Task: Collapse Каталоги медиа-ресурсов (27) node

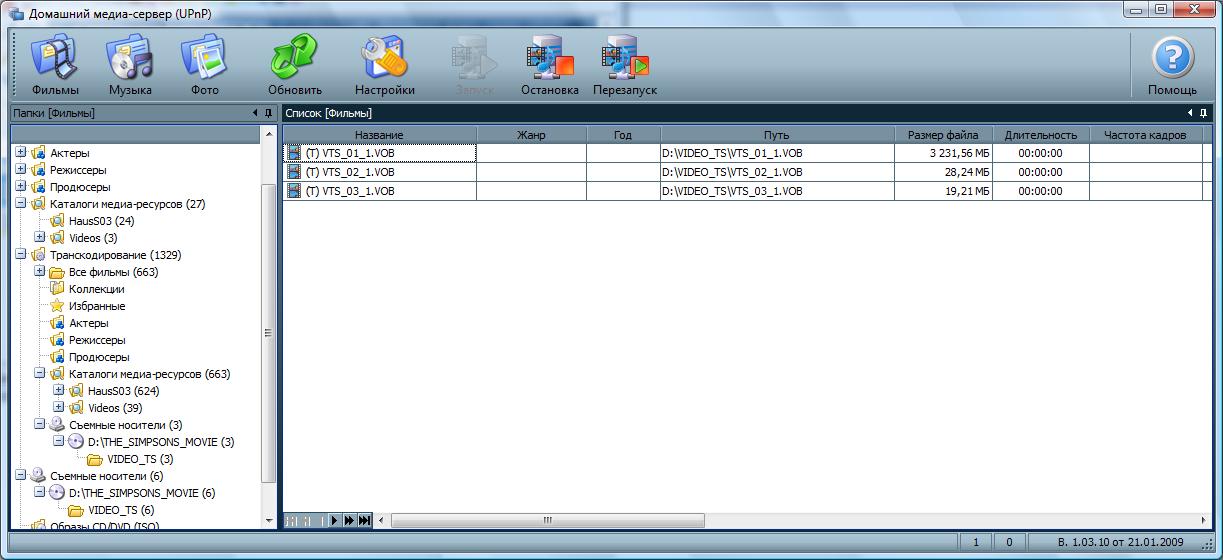Action: pos(21,204)
